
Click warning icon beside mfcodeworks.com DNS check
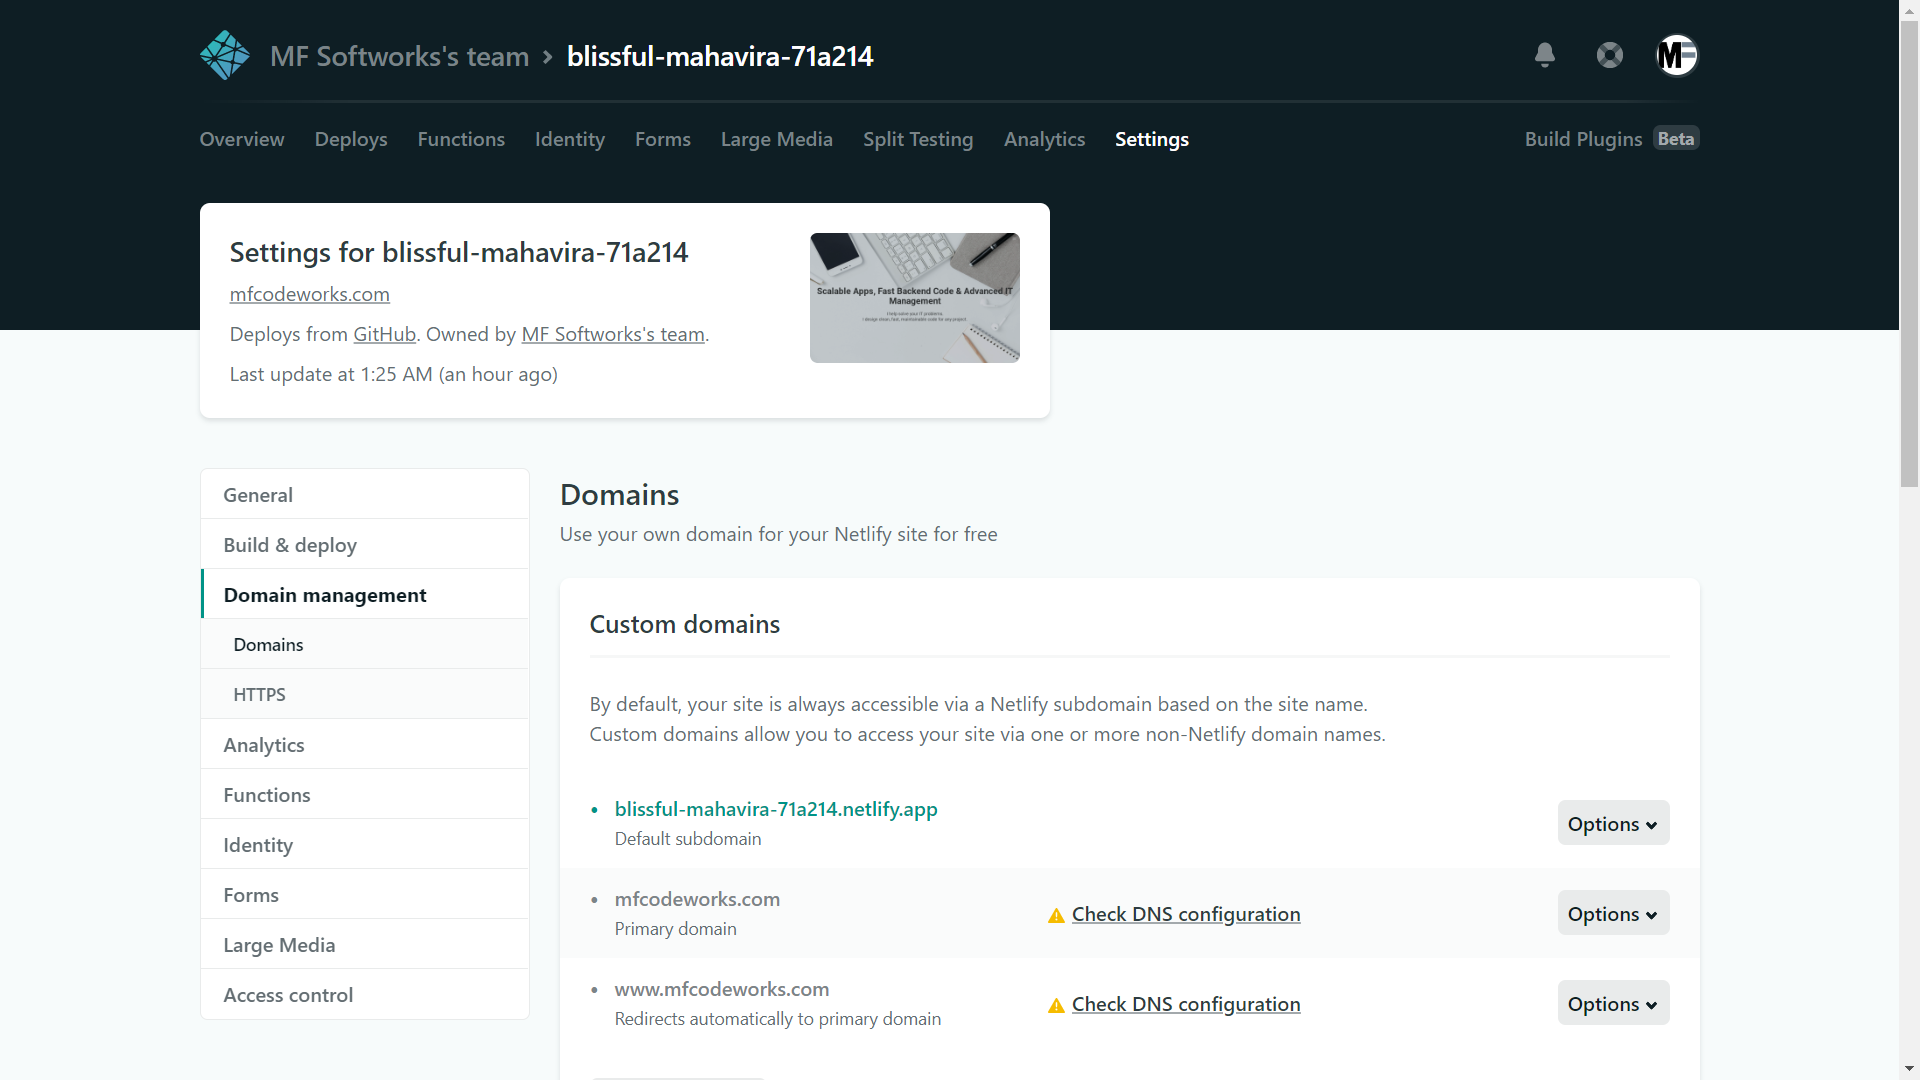(x=1056, y=915)
